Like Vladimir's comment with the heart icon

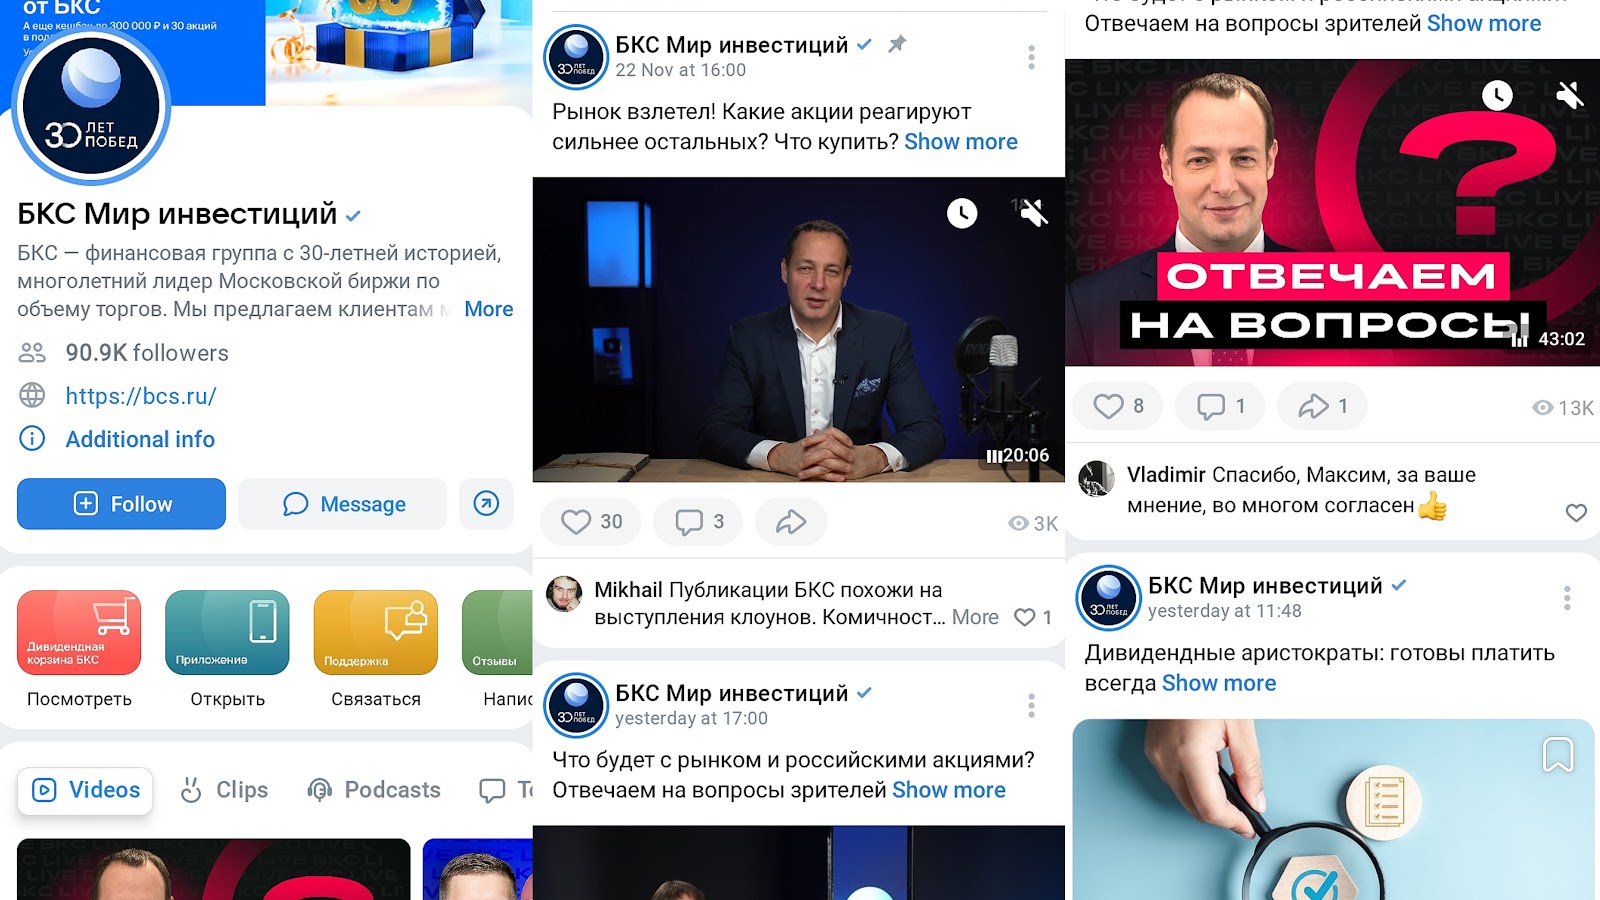1576,513
